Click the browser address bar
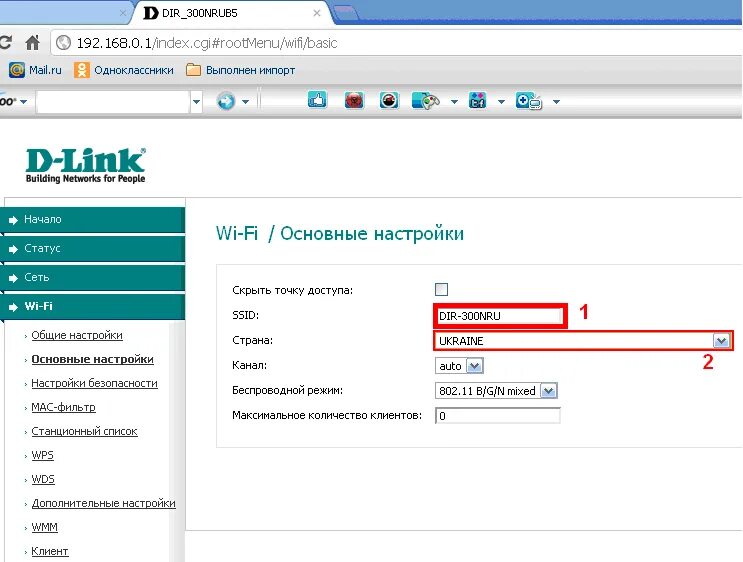This screenshot has width=743, height=562. (x=396, y=43)
